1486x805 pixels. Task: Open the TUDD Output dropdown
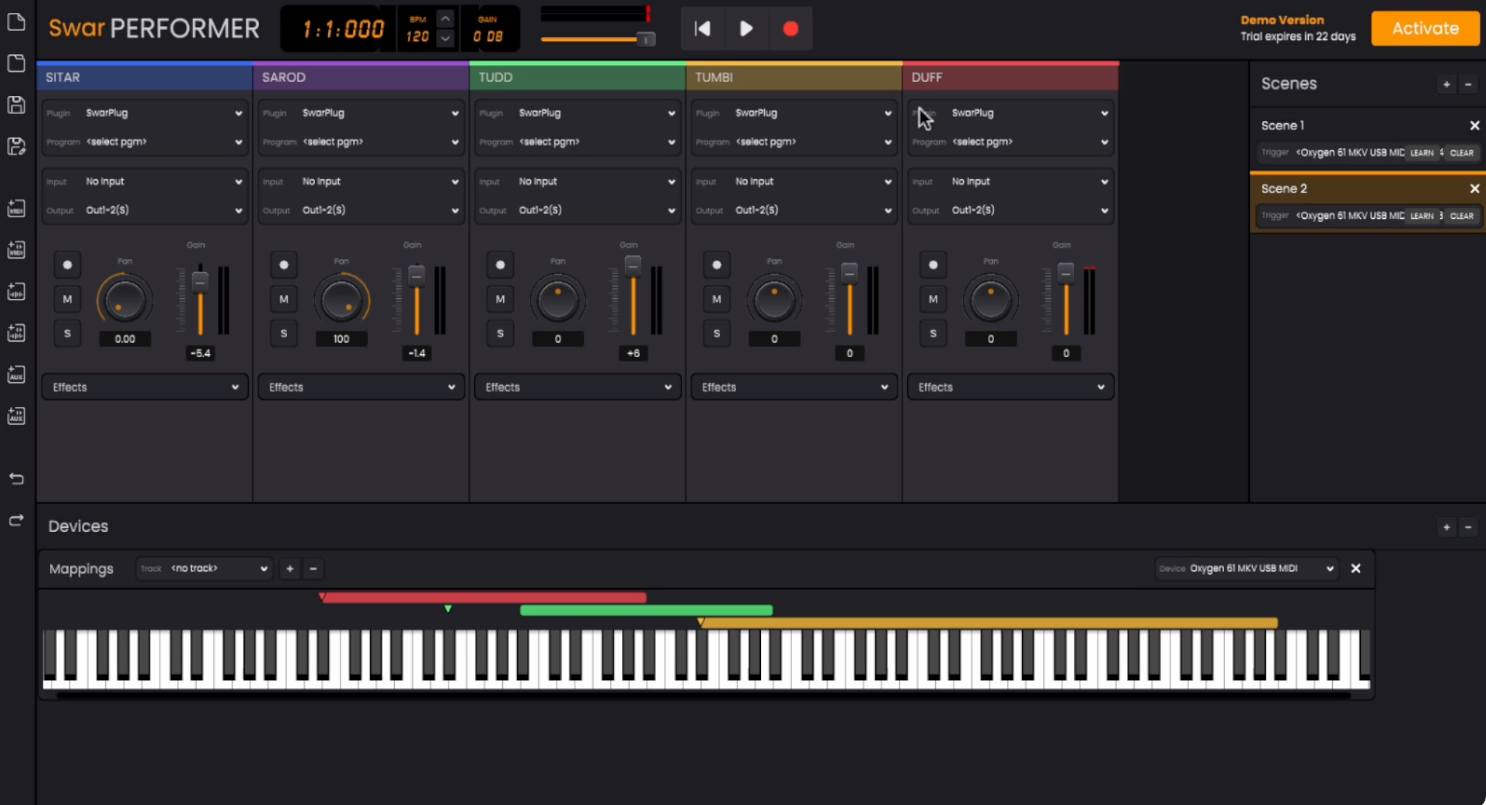pyautogui.click(x=577, y=211)
